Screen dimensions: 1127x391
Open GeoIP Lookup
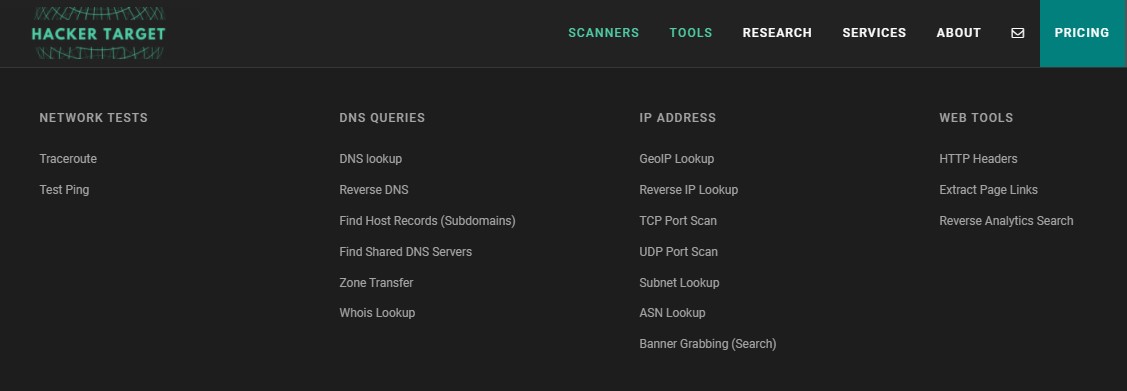[676, 159]
